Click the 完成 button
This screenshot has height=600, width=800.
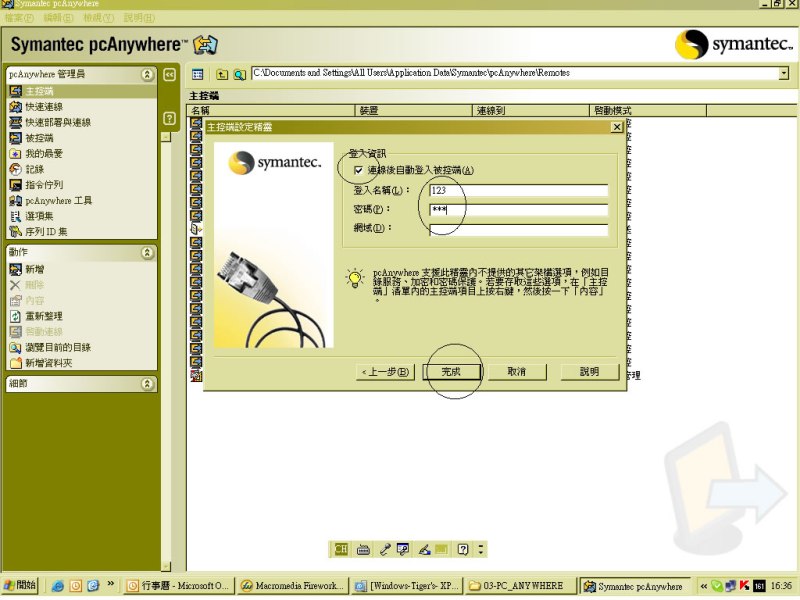click(x=452, y=372)
